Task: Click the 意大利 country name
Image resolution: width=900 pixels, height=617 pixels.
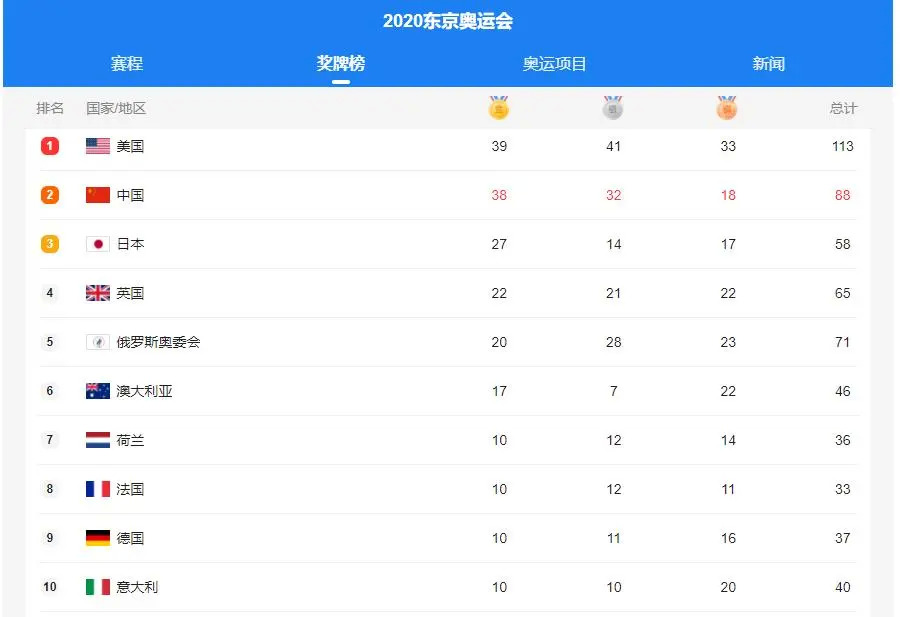Action: [137, 587]
